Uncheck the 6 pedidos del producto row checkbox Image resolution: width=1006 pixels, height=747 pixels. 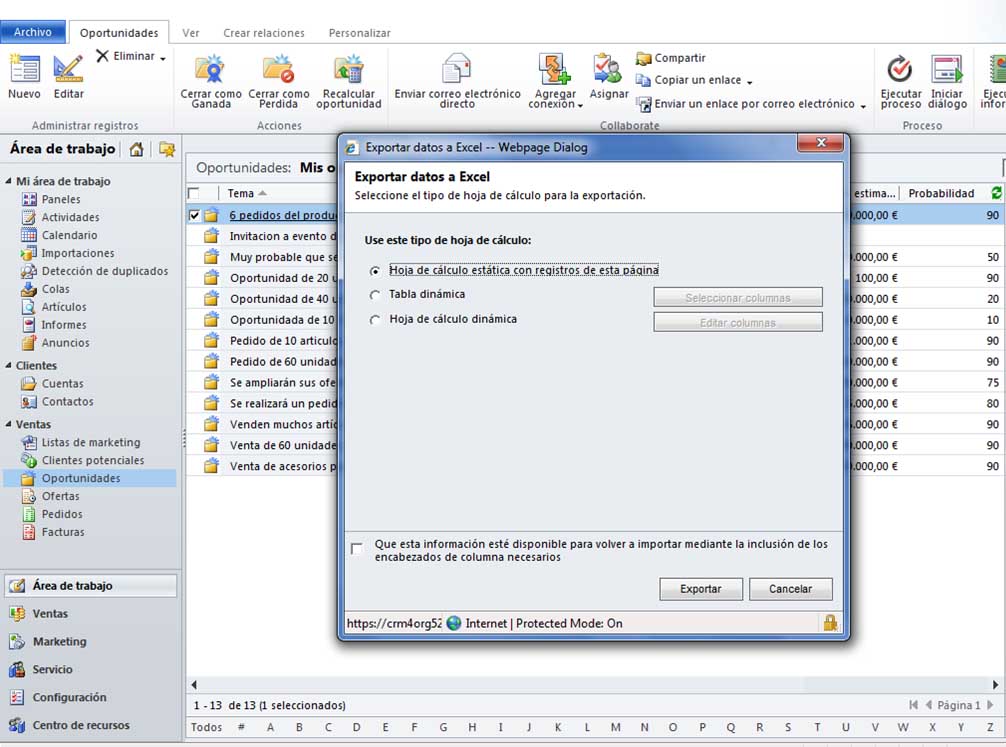[194, 216]
